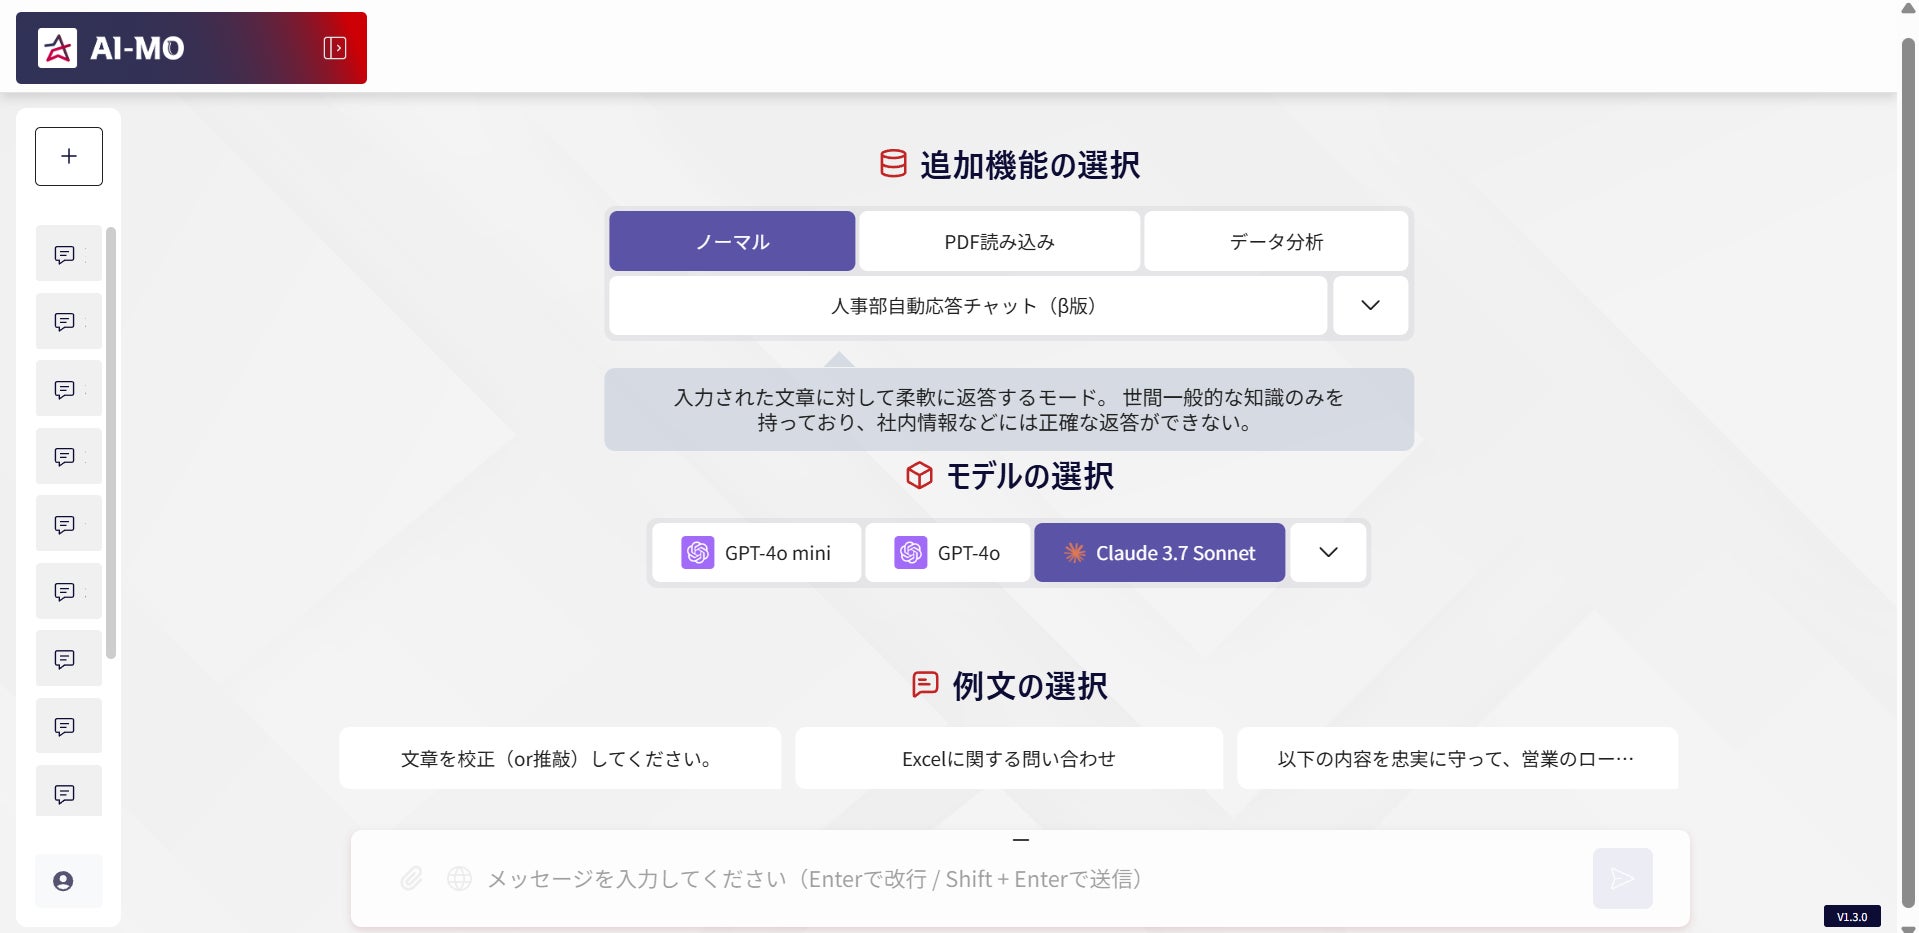The width and height of the screenshot is (1919, 933).
Task: Click the chat icon beside 例文の選択
Action: coord(925,685)
